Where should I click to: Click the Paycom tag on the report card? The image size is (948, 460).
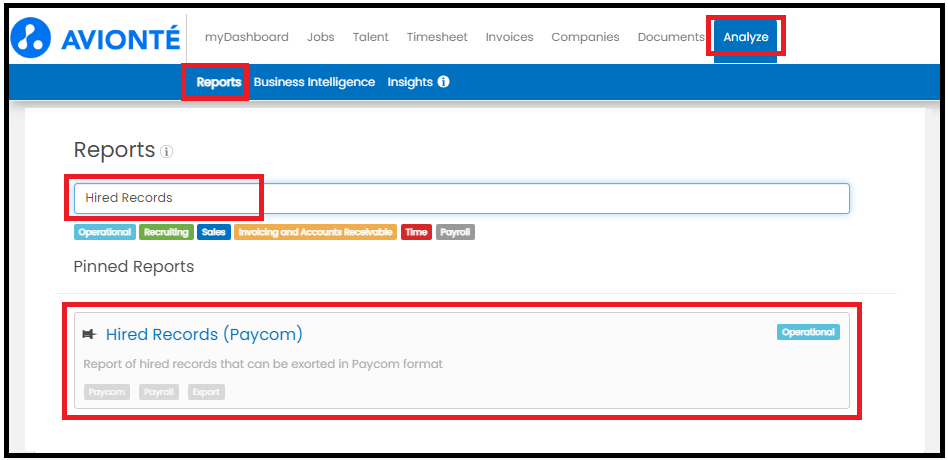107,392
